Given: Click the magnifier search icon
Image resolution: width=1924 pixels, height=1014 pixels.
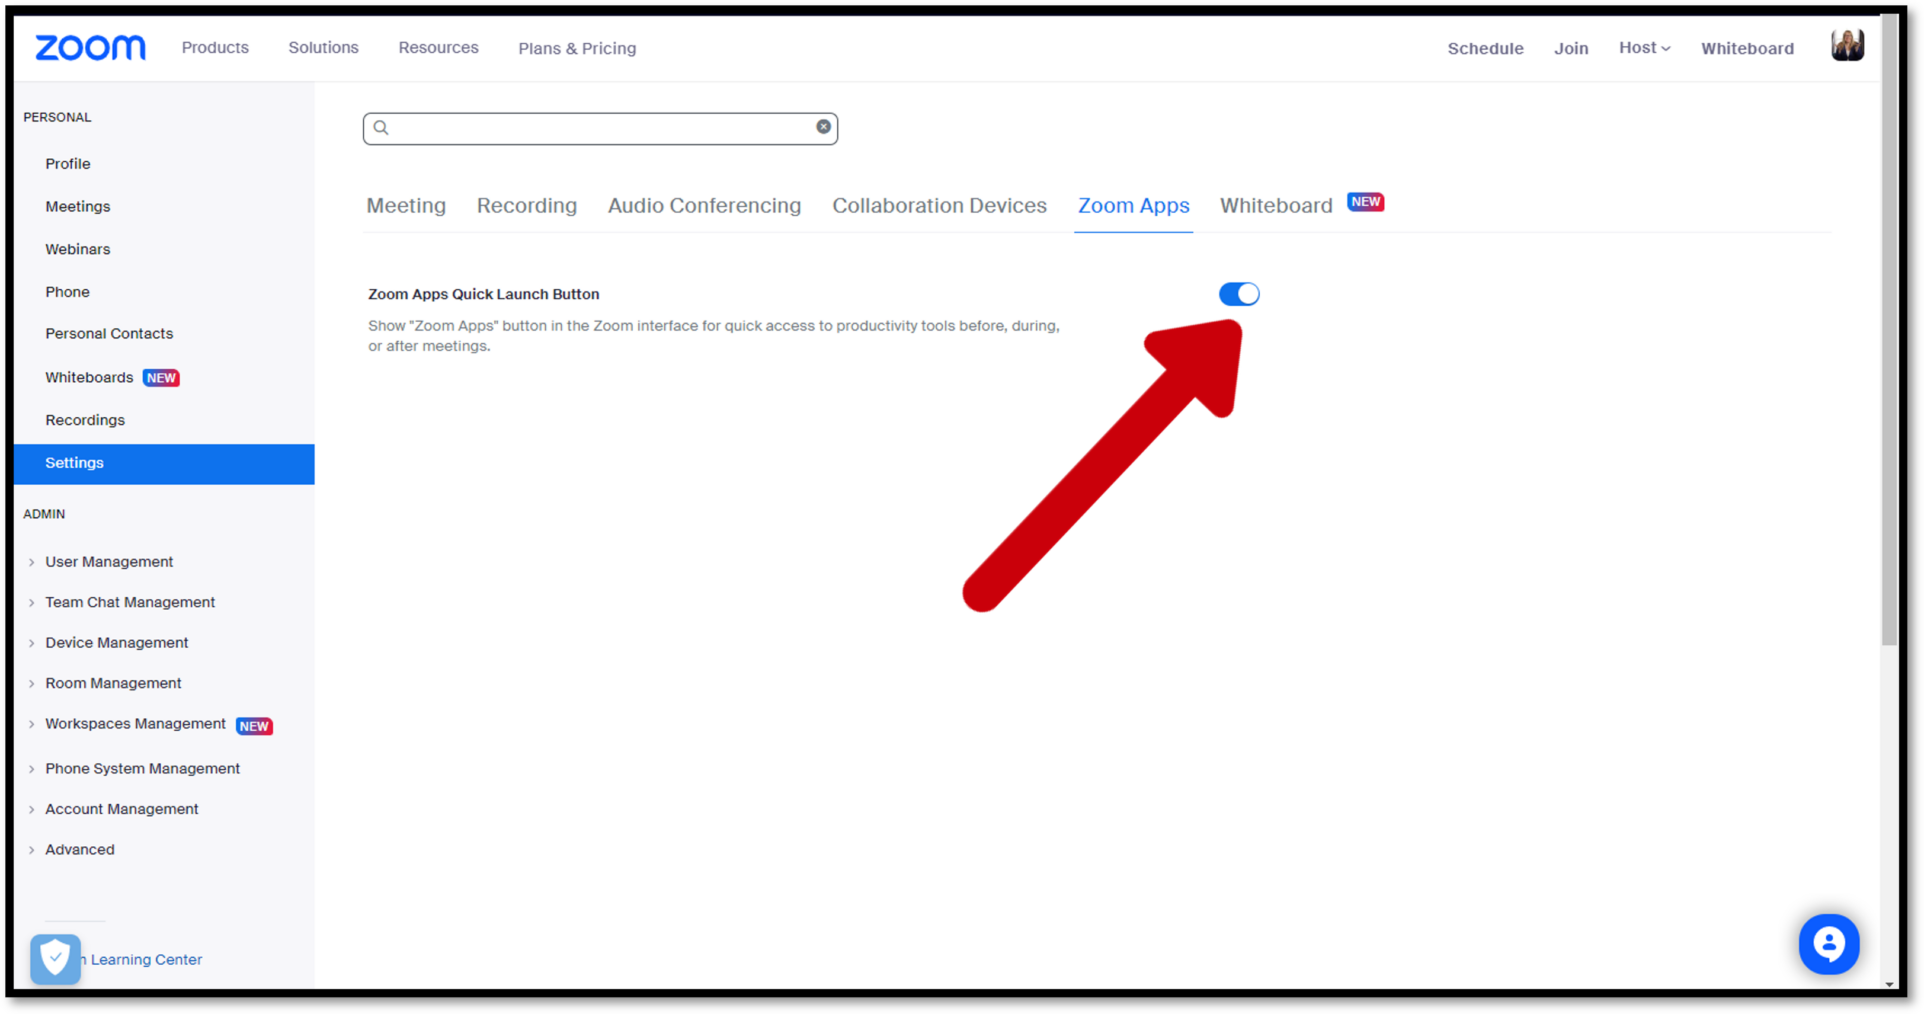Looking at the screenshot, I should 381,128.
